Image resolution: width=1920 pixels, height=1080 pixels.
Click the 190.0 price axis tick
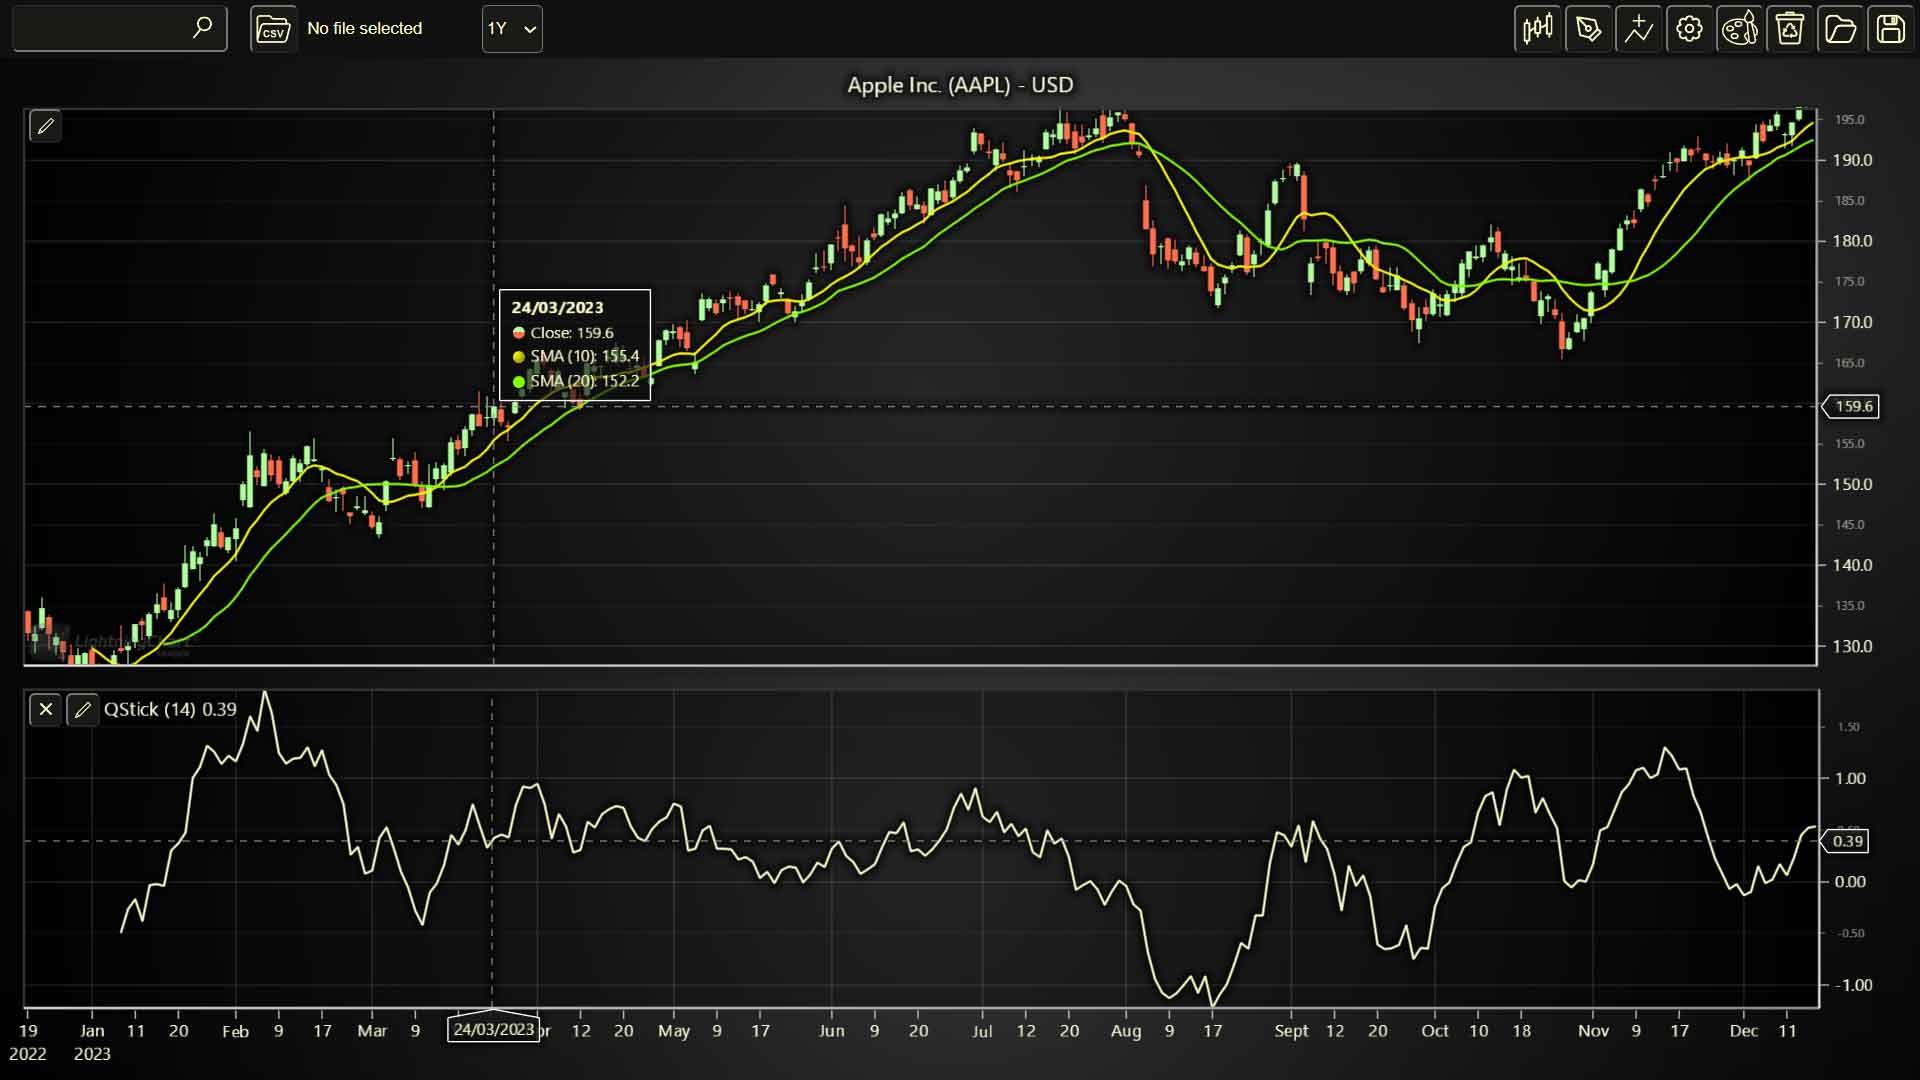(x=1852, y=160)
